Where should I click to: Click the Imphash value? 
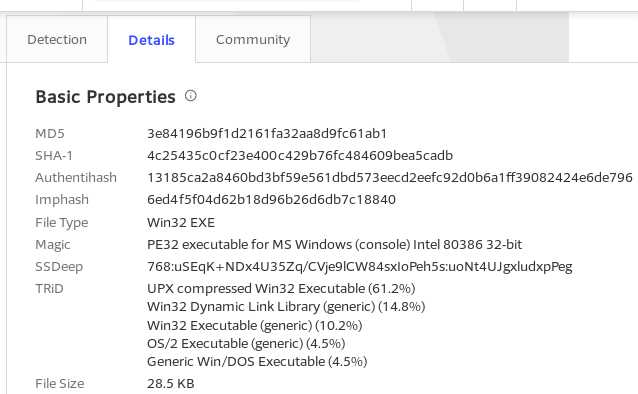tap(271, 199)
